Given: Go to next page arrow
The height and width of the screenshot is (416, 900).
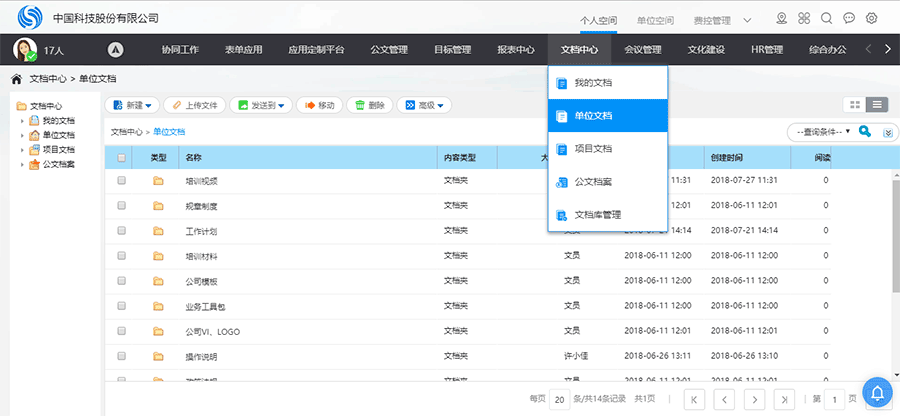Looking at the screenshot, I should pyautogui.click(x=757, y=398).
